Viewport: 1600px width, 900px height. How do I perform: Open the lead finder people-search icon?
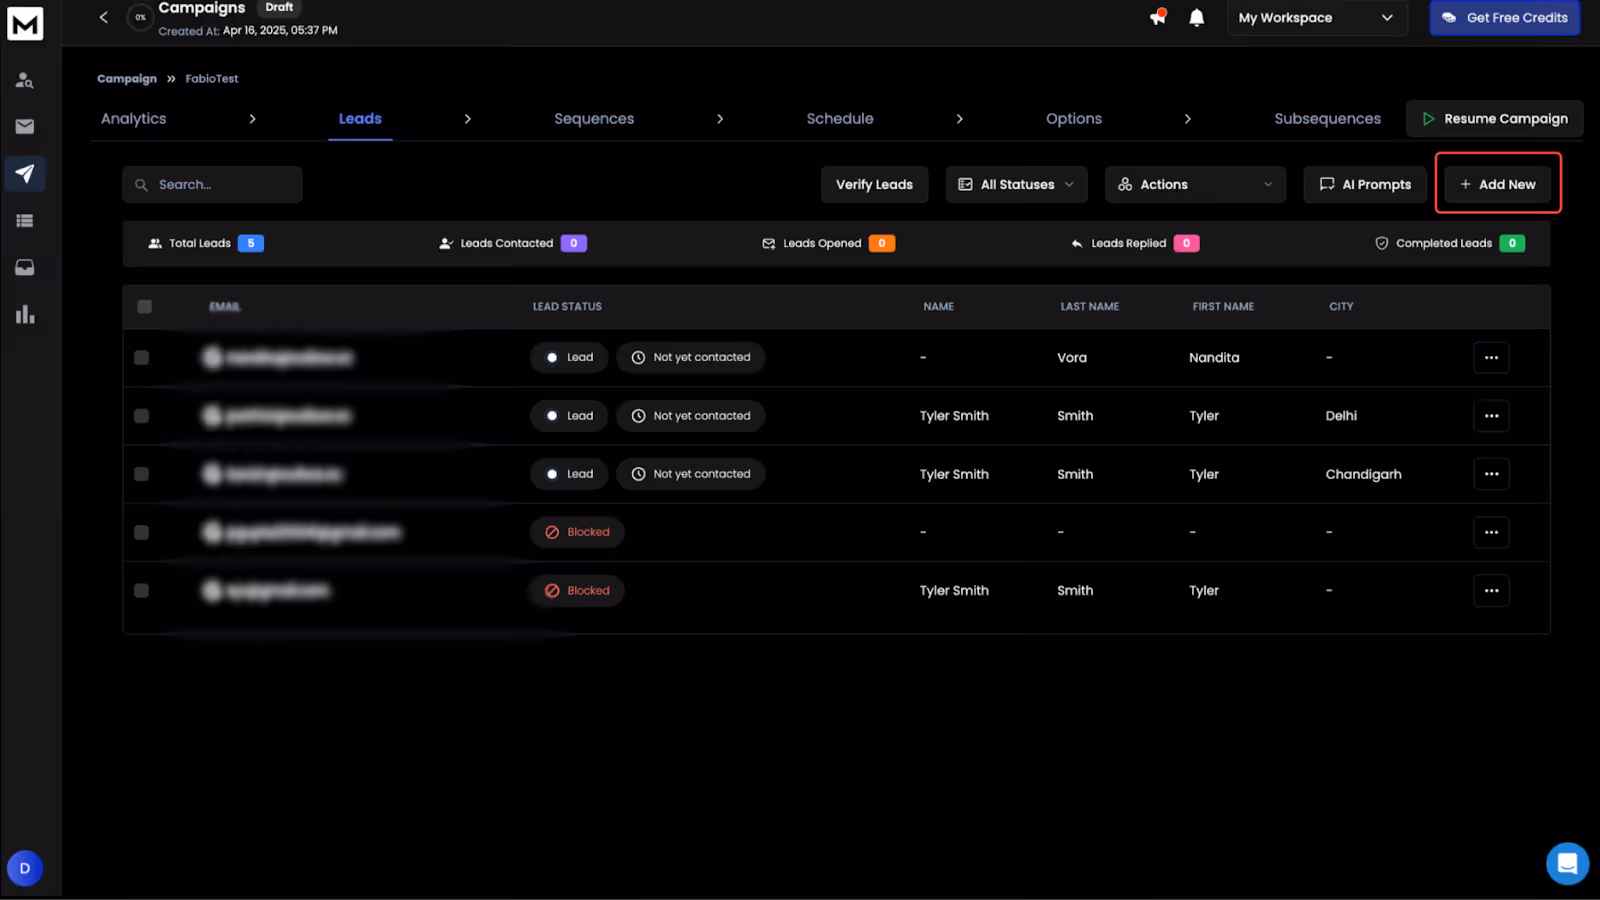coord(24,80)
